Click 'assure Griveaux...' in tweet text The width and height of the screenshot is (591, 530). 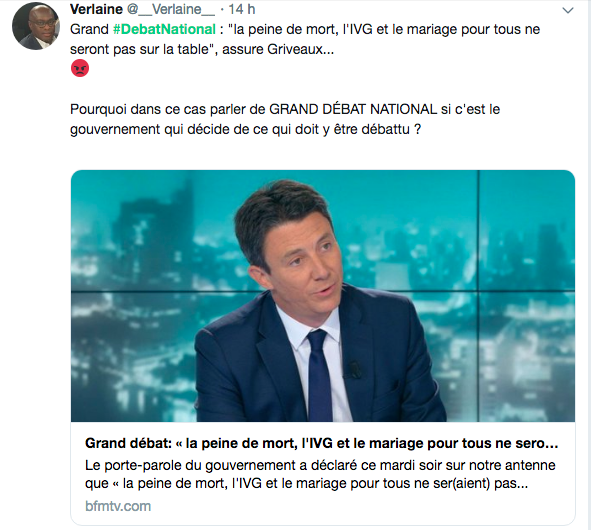278,49
